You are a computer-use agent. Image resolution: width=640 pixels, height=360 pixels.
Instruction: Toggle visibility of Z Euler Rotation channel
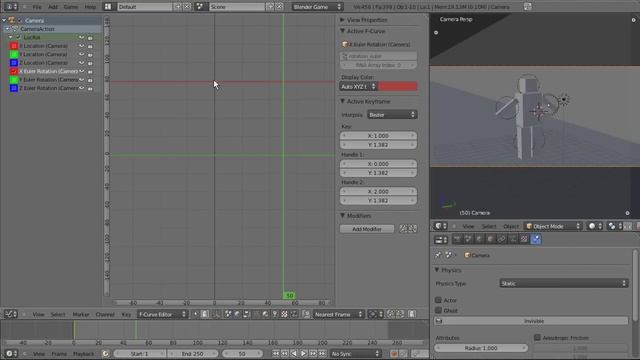click(14, 88)
